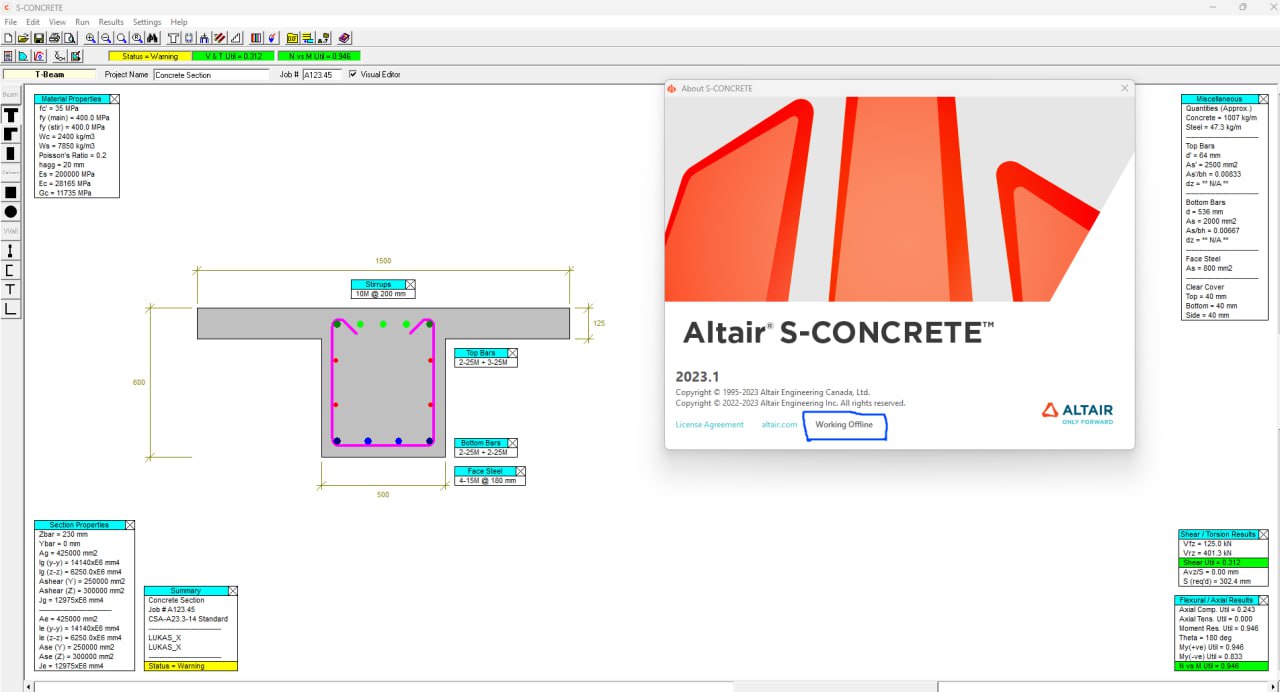Select the L-Beam shape in the left palette

[11, 134]
